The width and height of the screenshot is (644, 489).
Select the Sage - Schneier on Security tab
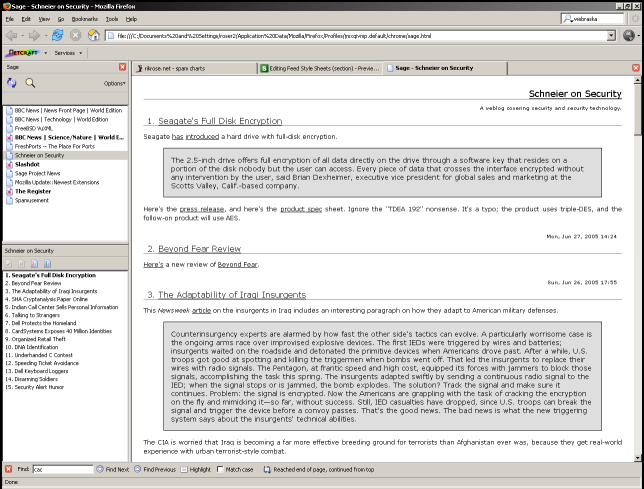(x=445, y=68)
